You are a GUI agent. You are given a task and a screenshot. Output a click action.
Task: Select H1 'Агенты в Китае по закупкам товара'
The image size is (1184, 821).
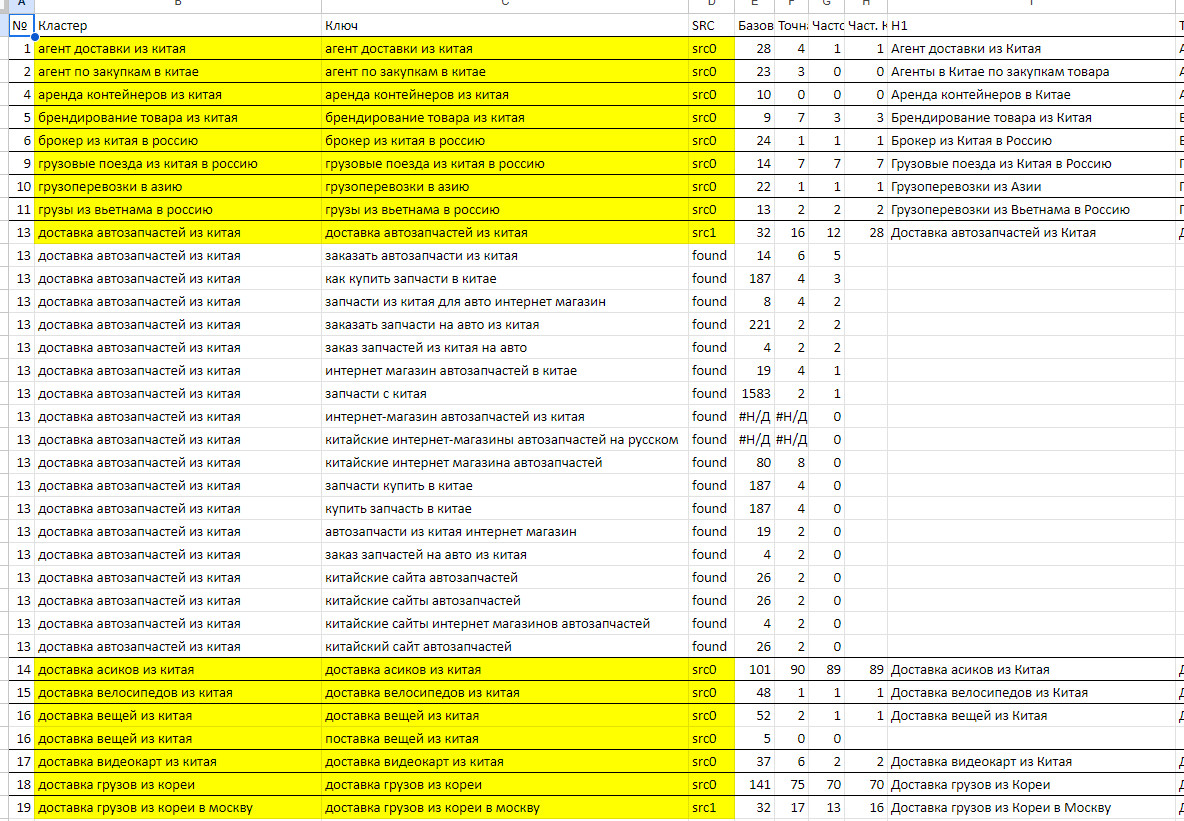pos(1031,72)
